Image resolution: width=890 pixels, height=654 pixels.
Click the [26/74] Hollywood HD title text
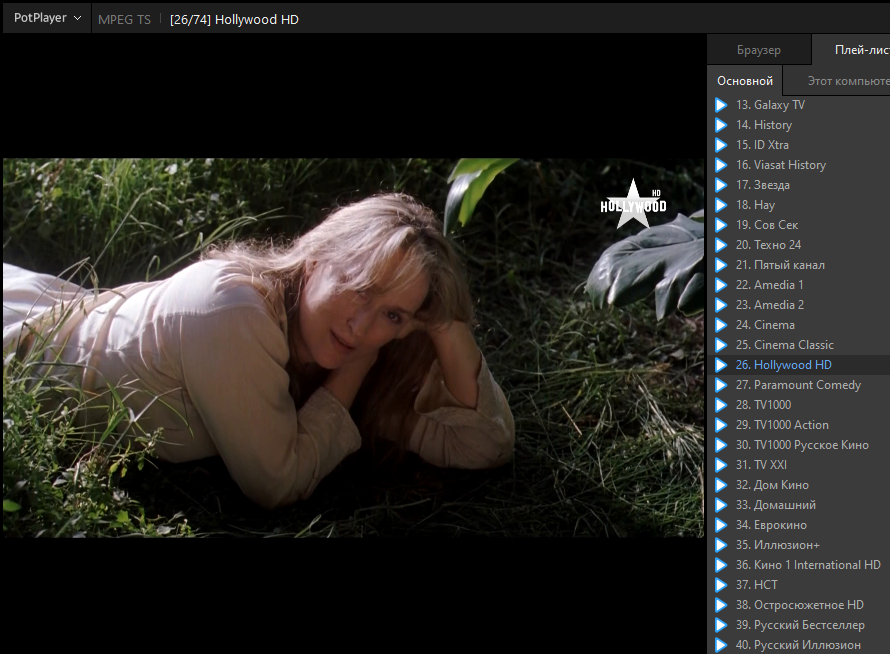(x=234, y=19)
